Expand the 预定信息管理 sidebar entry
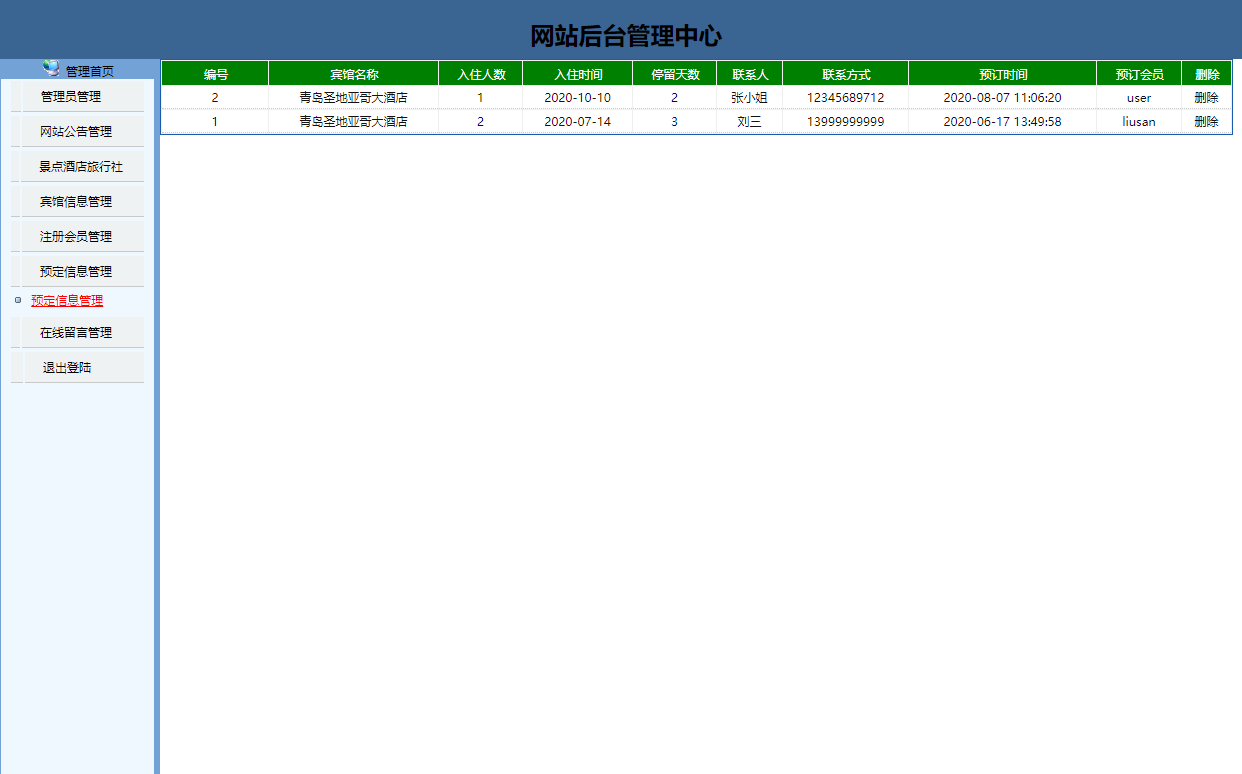 (x=77, y=270)
